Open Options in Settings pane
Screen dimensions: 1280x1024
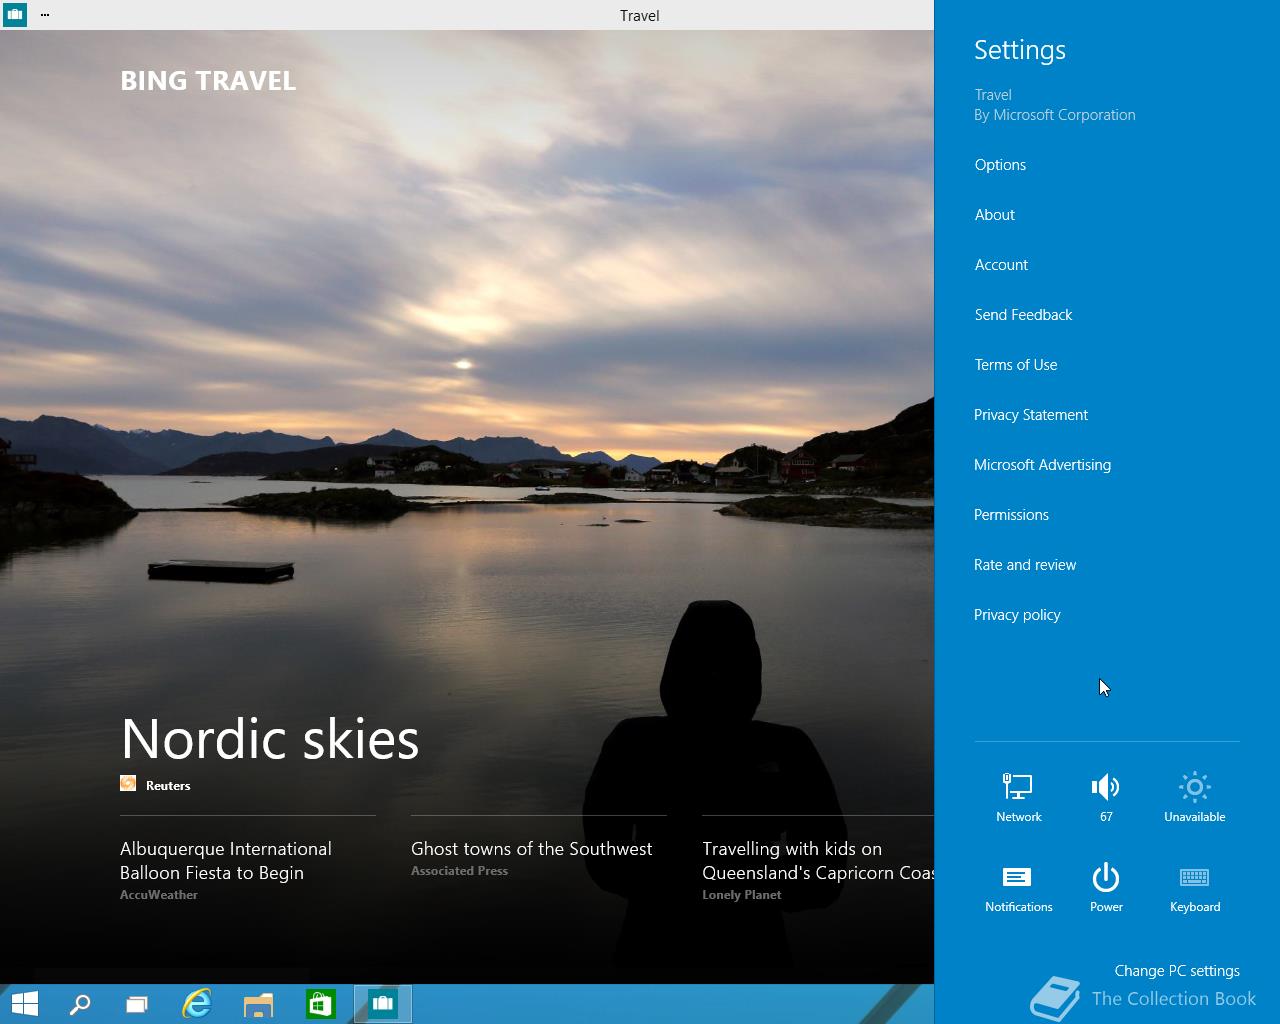(1000, 165)
